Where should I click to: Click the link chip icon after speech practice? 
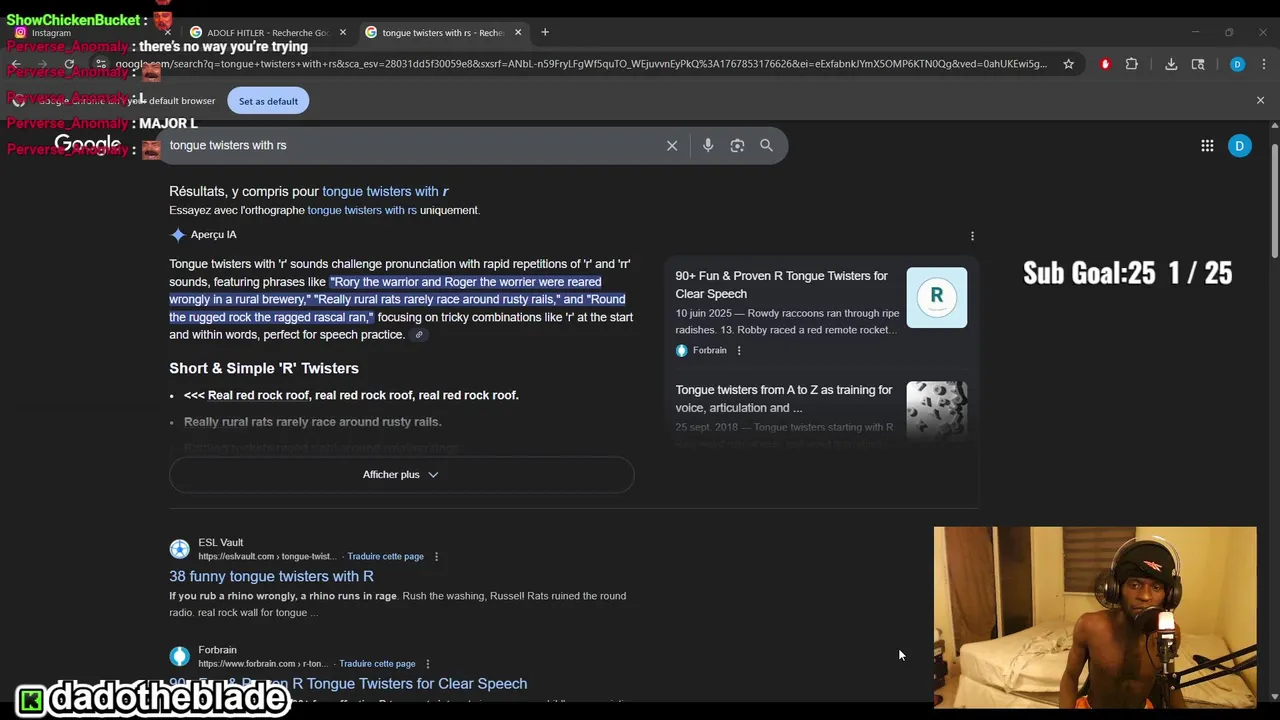click(419, 335)
